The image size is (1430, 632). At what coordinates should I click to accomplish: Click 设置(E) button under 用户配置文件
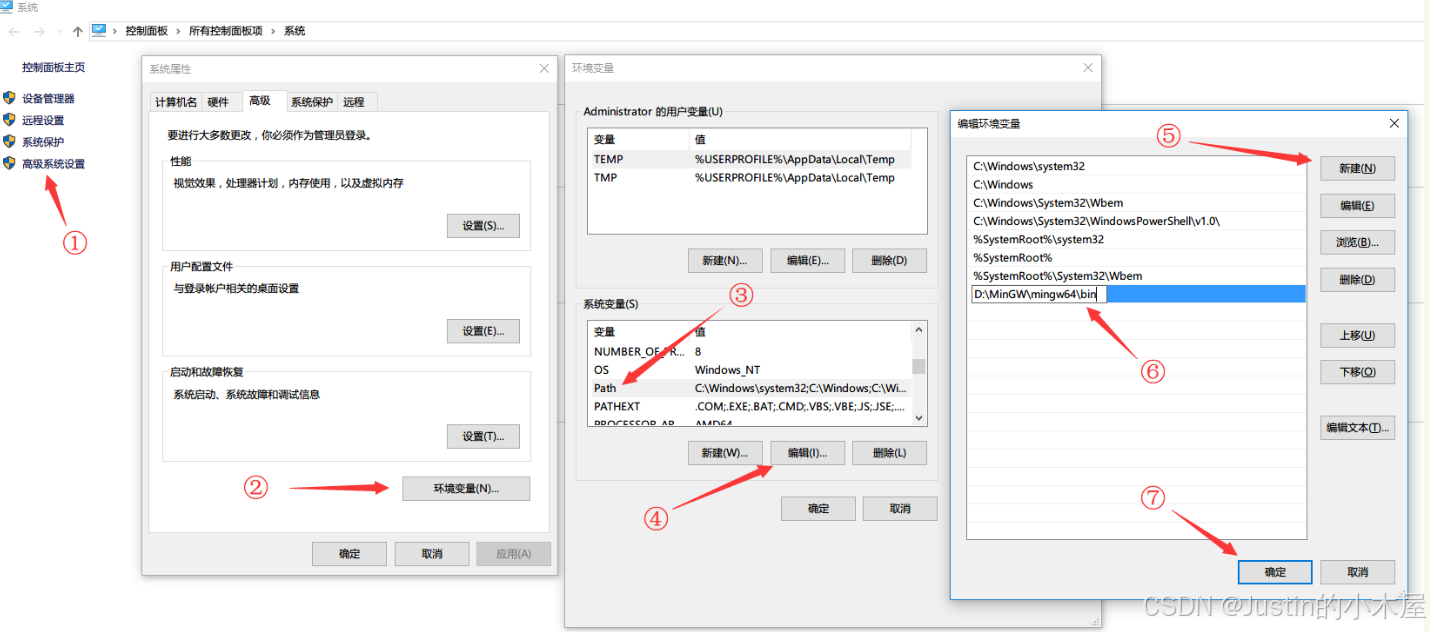483,331
